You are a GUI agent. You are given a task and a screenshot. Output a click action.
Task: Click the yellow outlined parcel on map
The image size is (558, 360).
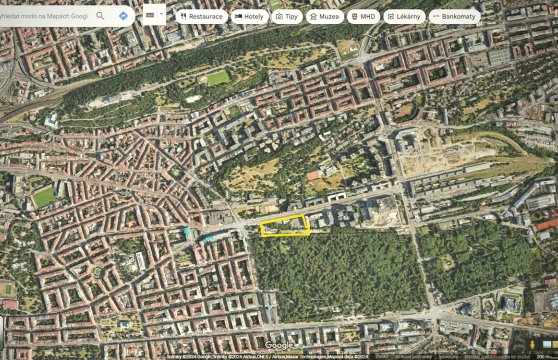pyautogui.click(x=285, y=226)
